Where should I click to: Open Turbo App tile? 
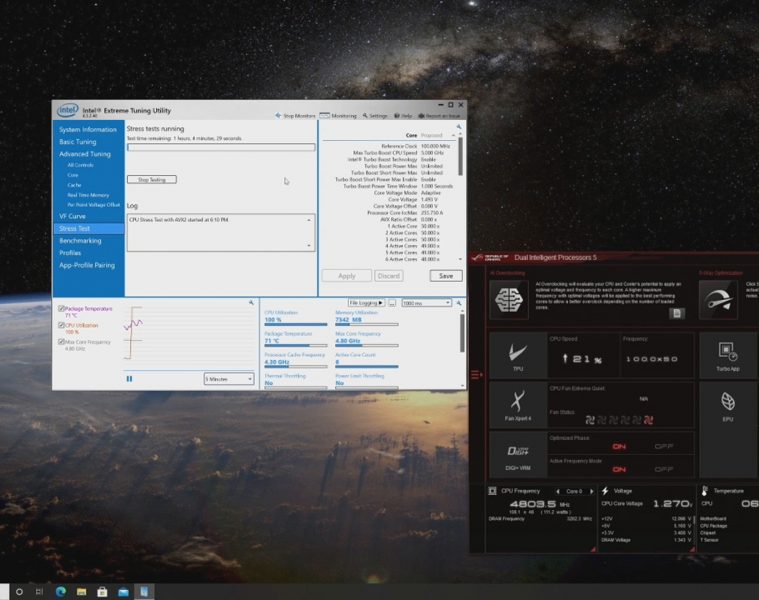[728, 355]
